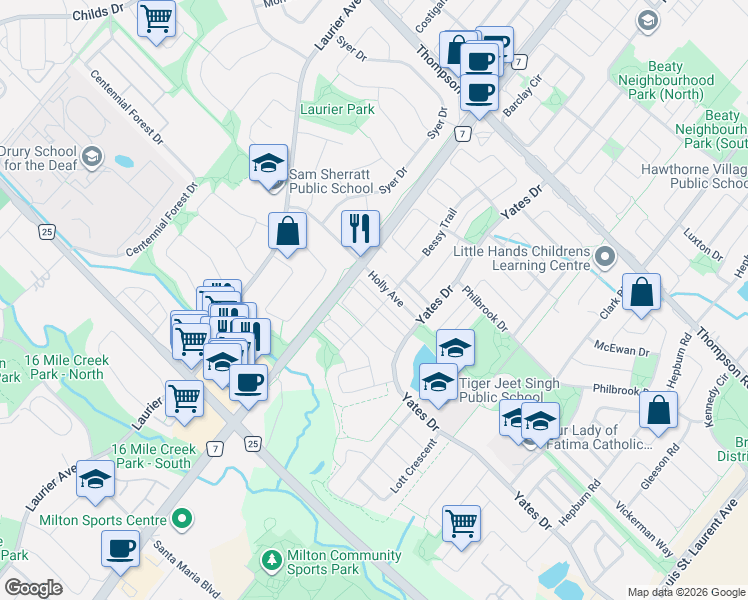Click the coffee cup marker by Santa Maria Blvd
Image resolution: width=748 pixels, height=600 pixels.
tap(121, 550)
